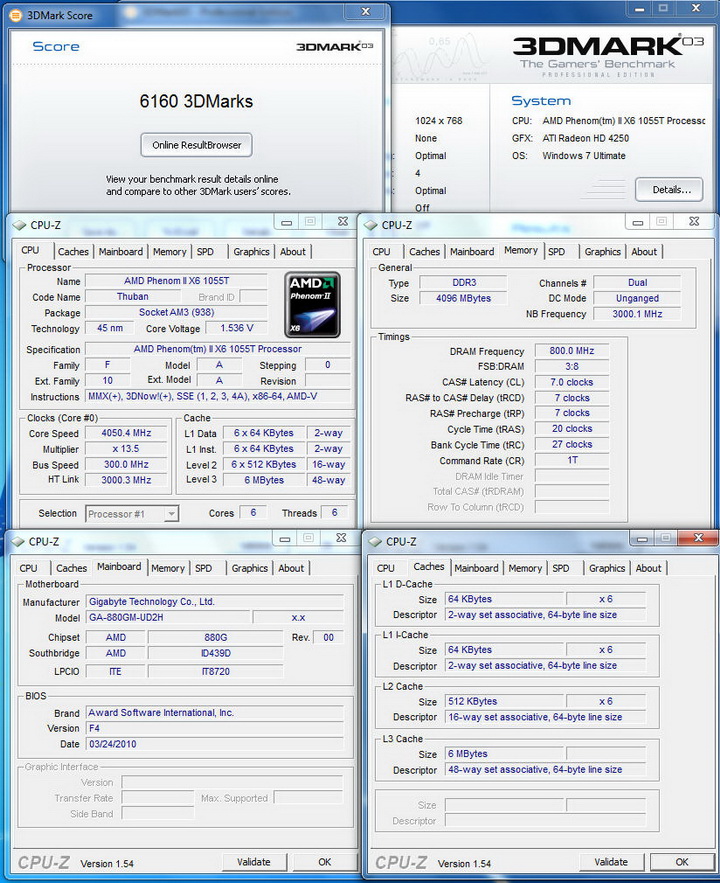Open Graphics tab in Memory CPU-Z window
Image resolution: width=720 pixels, height=883 pixels.
602,252
